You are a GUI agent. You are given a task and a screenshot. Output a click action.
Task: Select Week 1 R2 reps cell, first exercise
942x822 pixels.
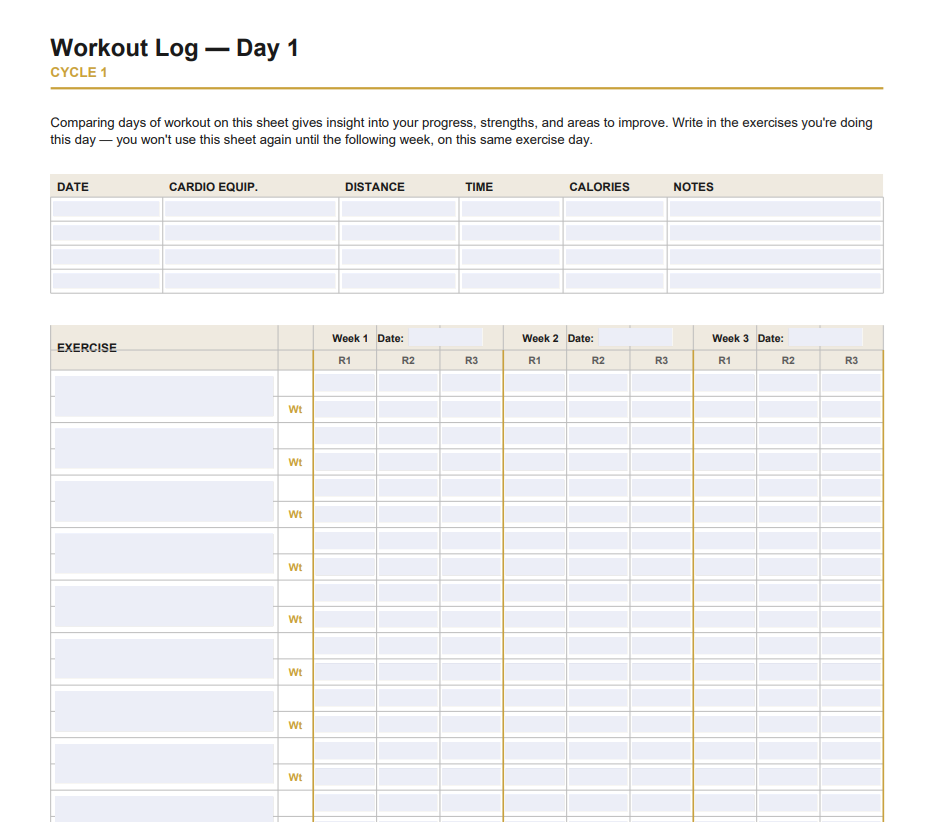pyautogui.click(x=408, y=383)
